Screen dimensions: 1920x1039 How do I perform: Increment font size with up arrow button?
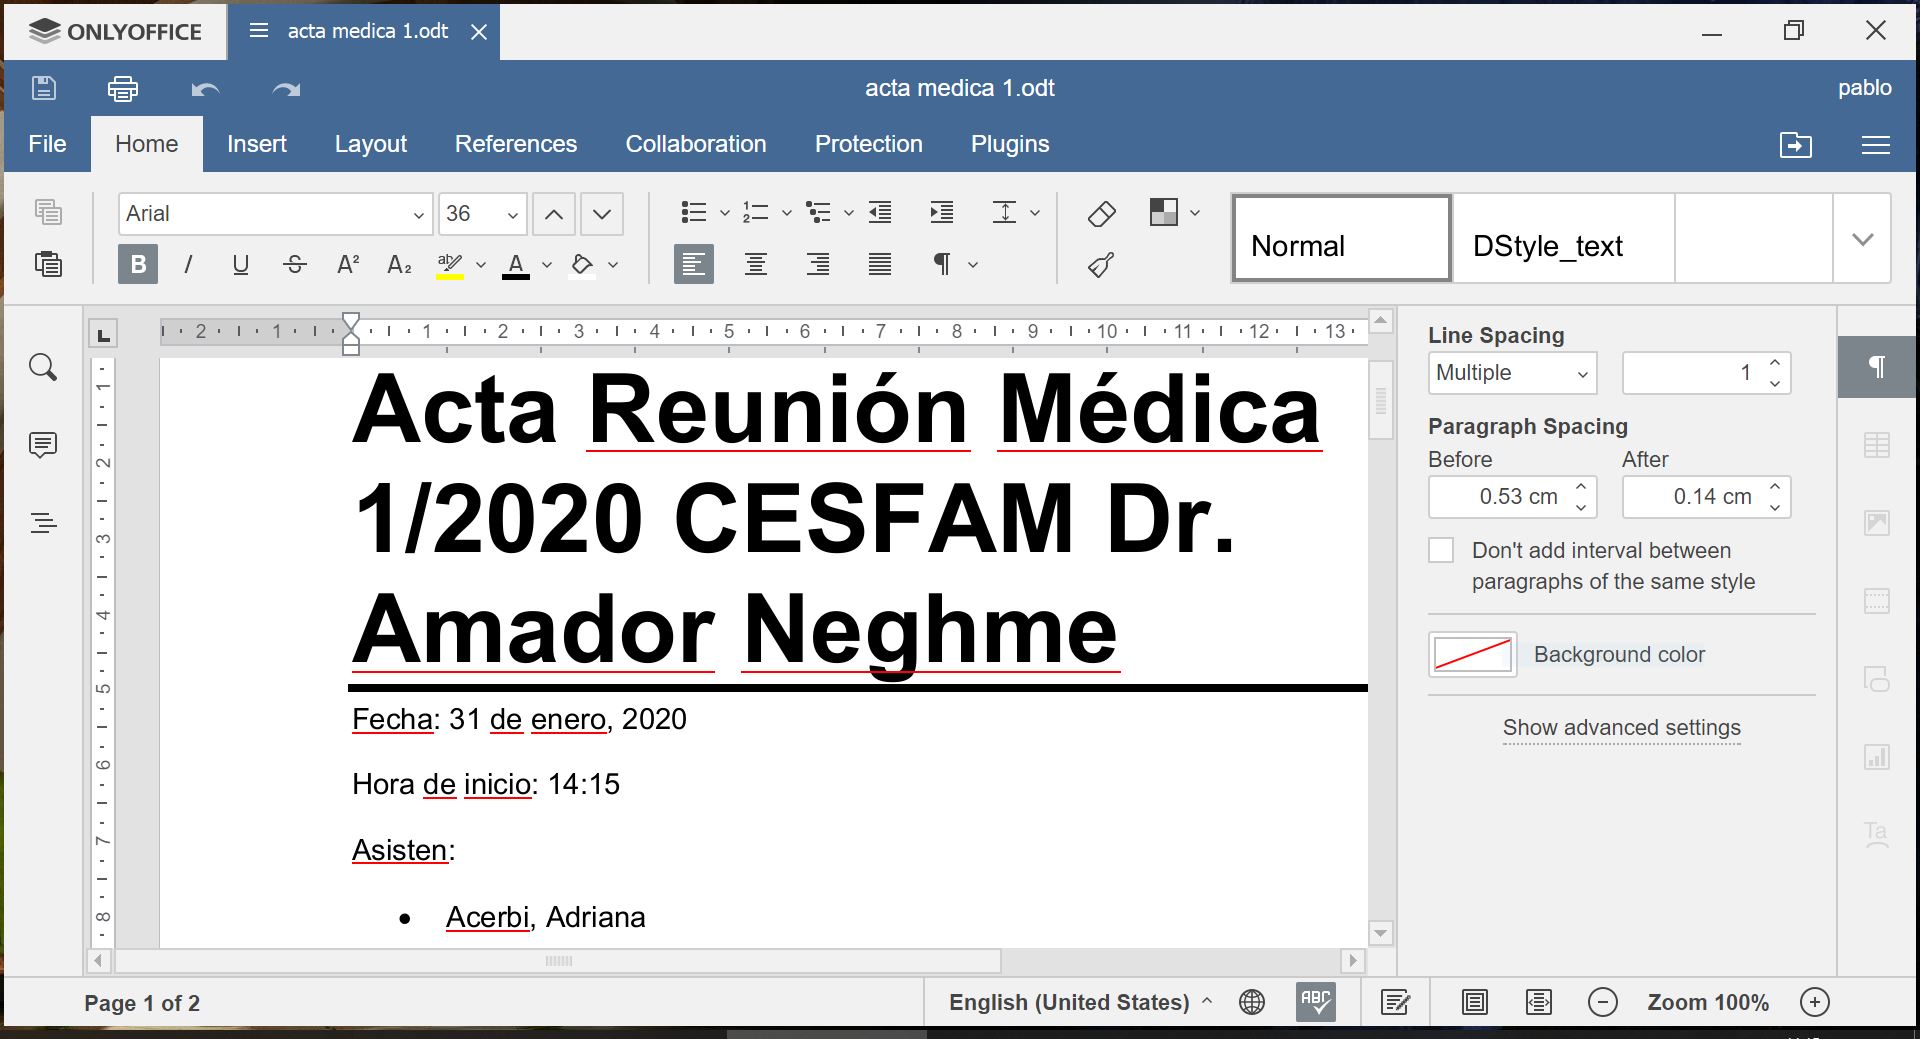553,214
